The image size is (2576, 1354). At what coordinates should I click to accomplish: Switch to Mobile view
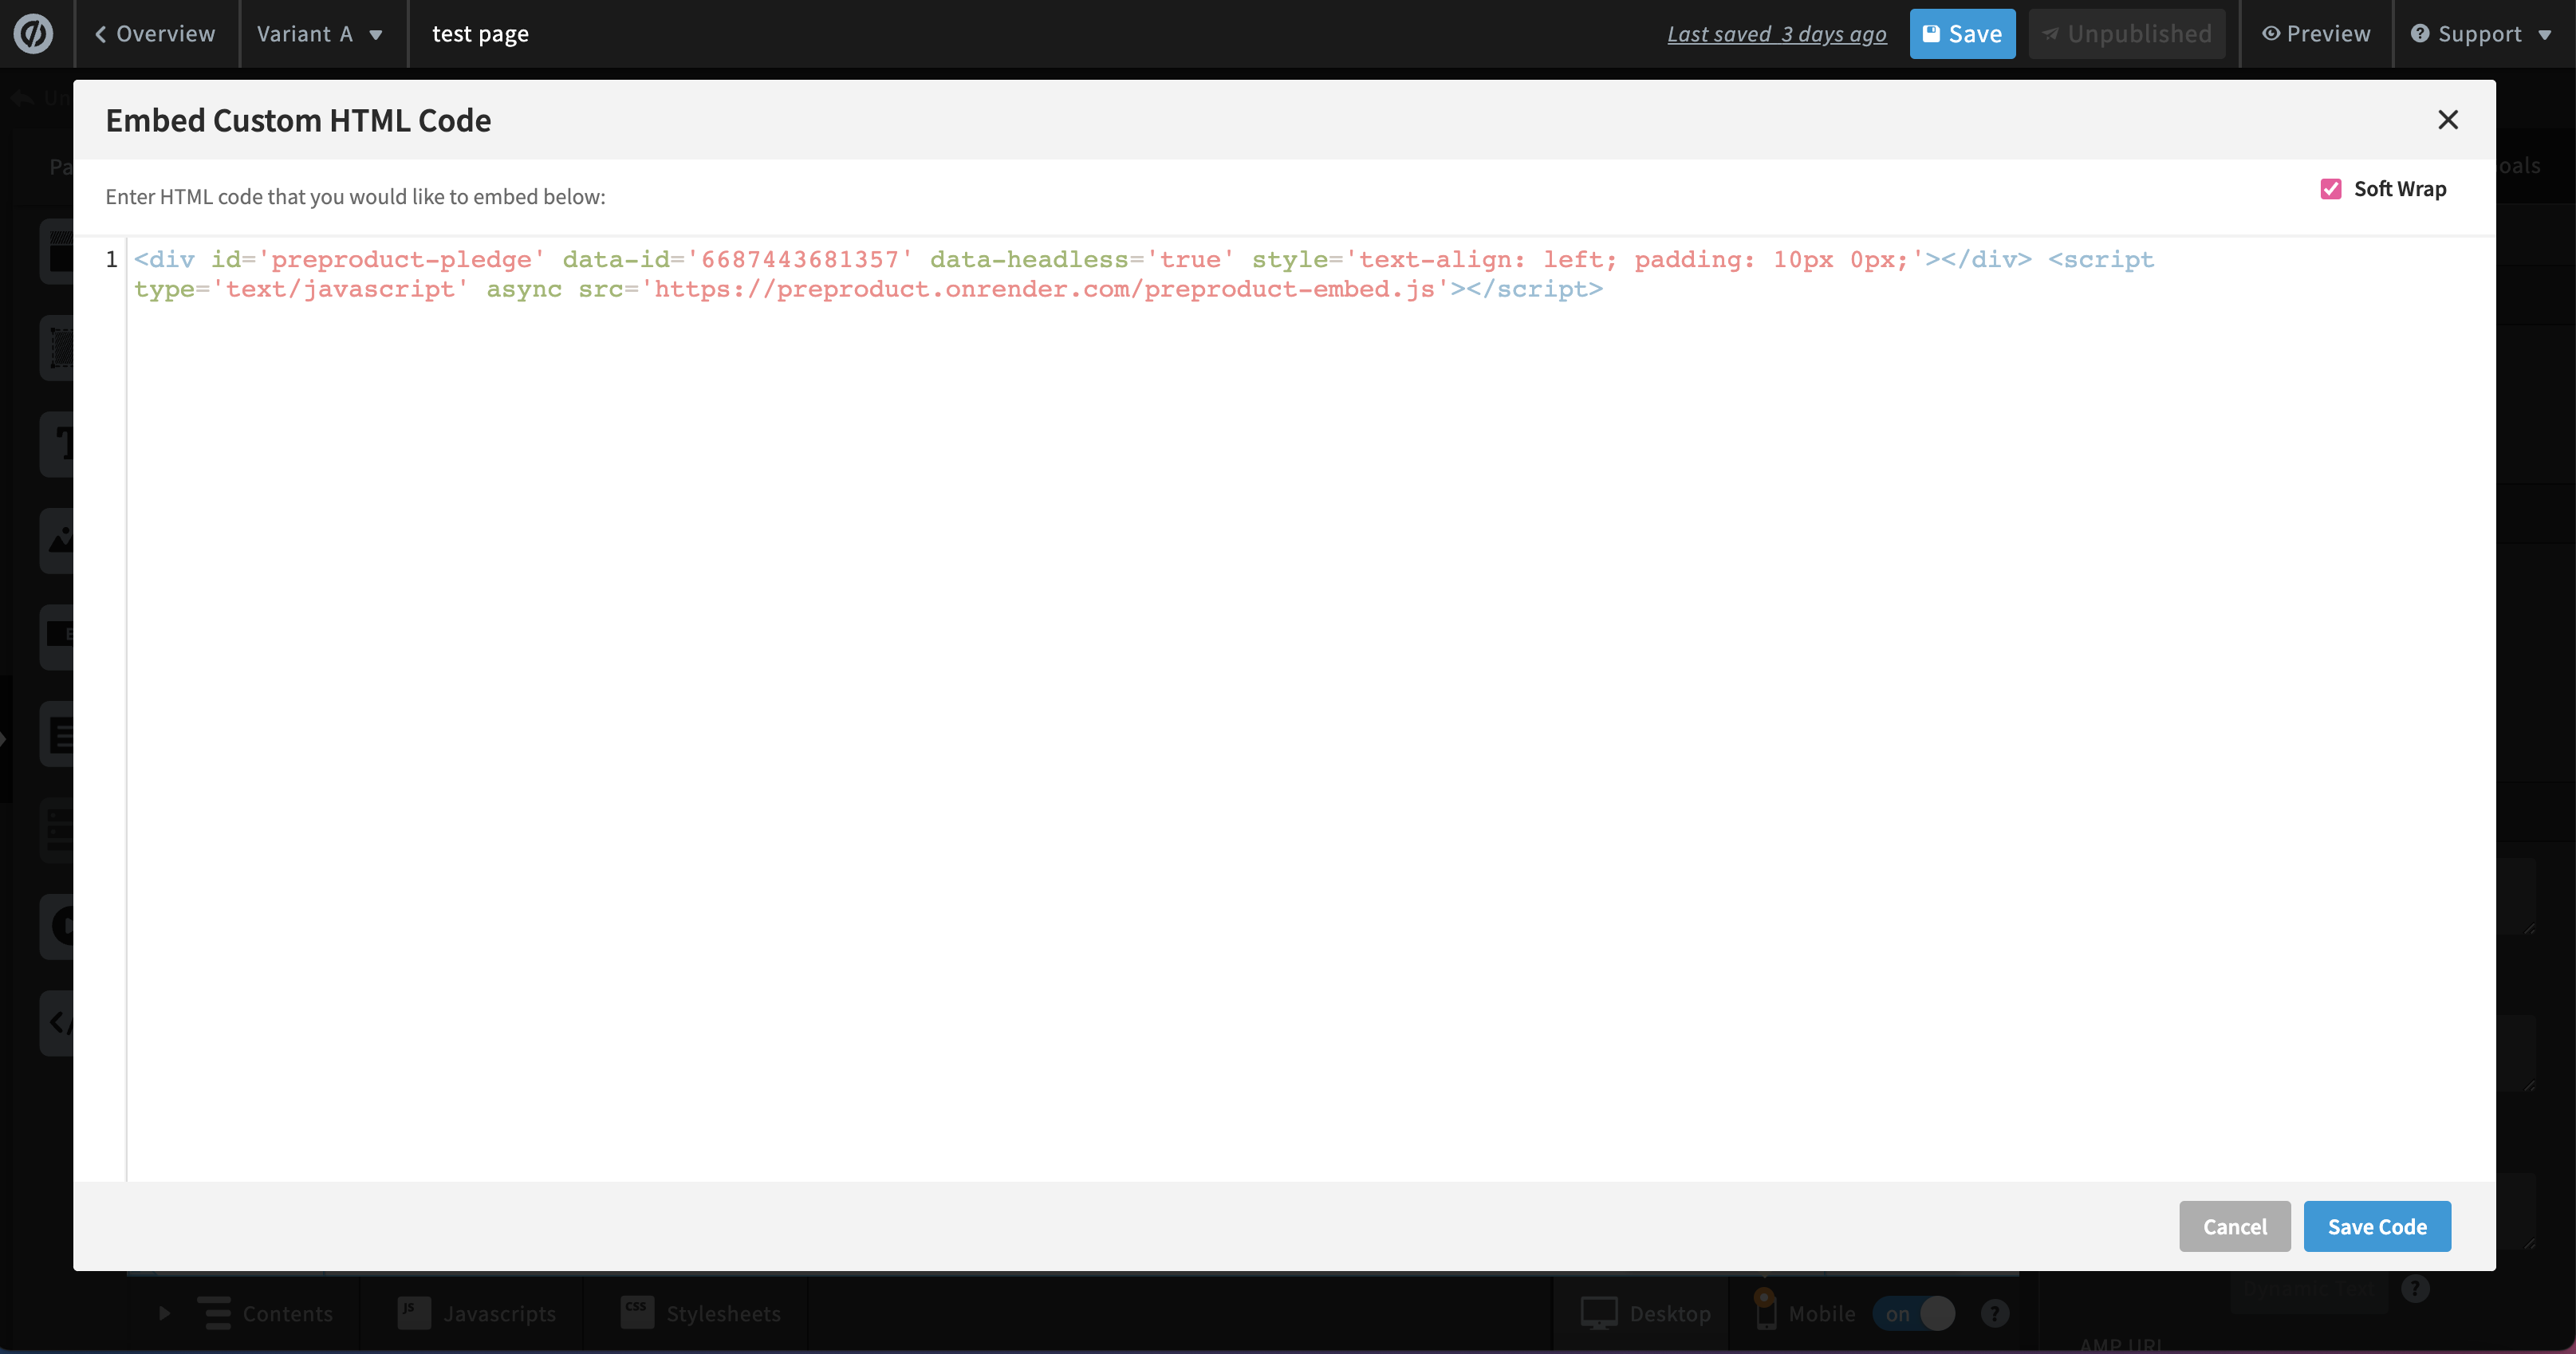[1805, 1313]
